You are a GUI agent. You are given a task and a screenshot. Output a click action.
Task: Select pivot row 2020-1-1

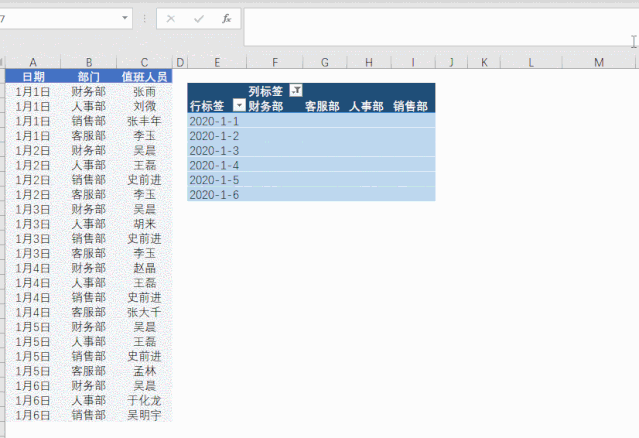215,120
